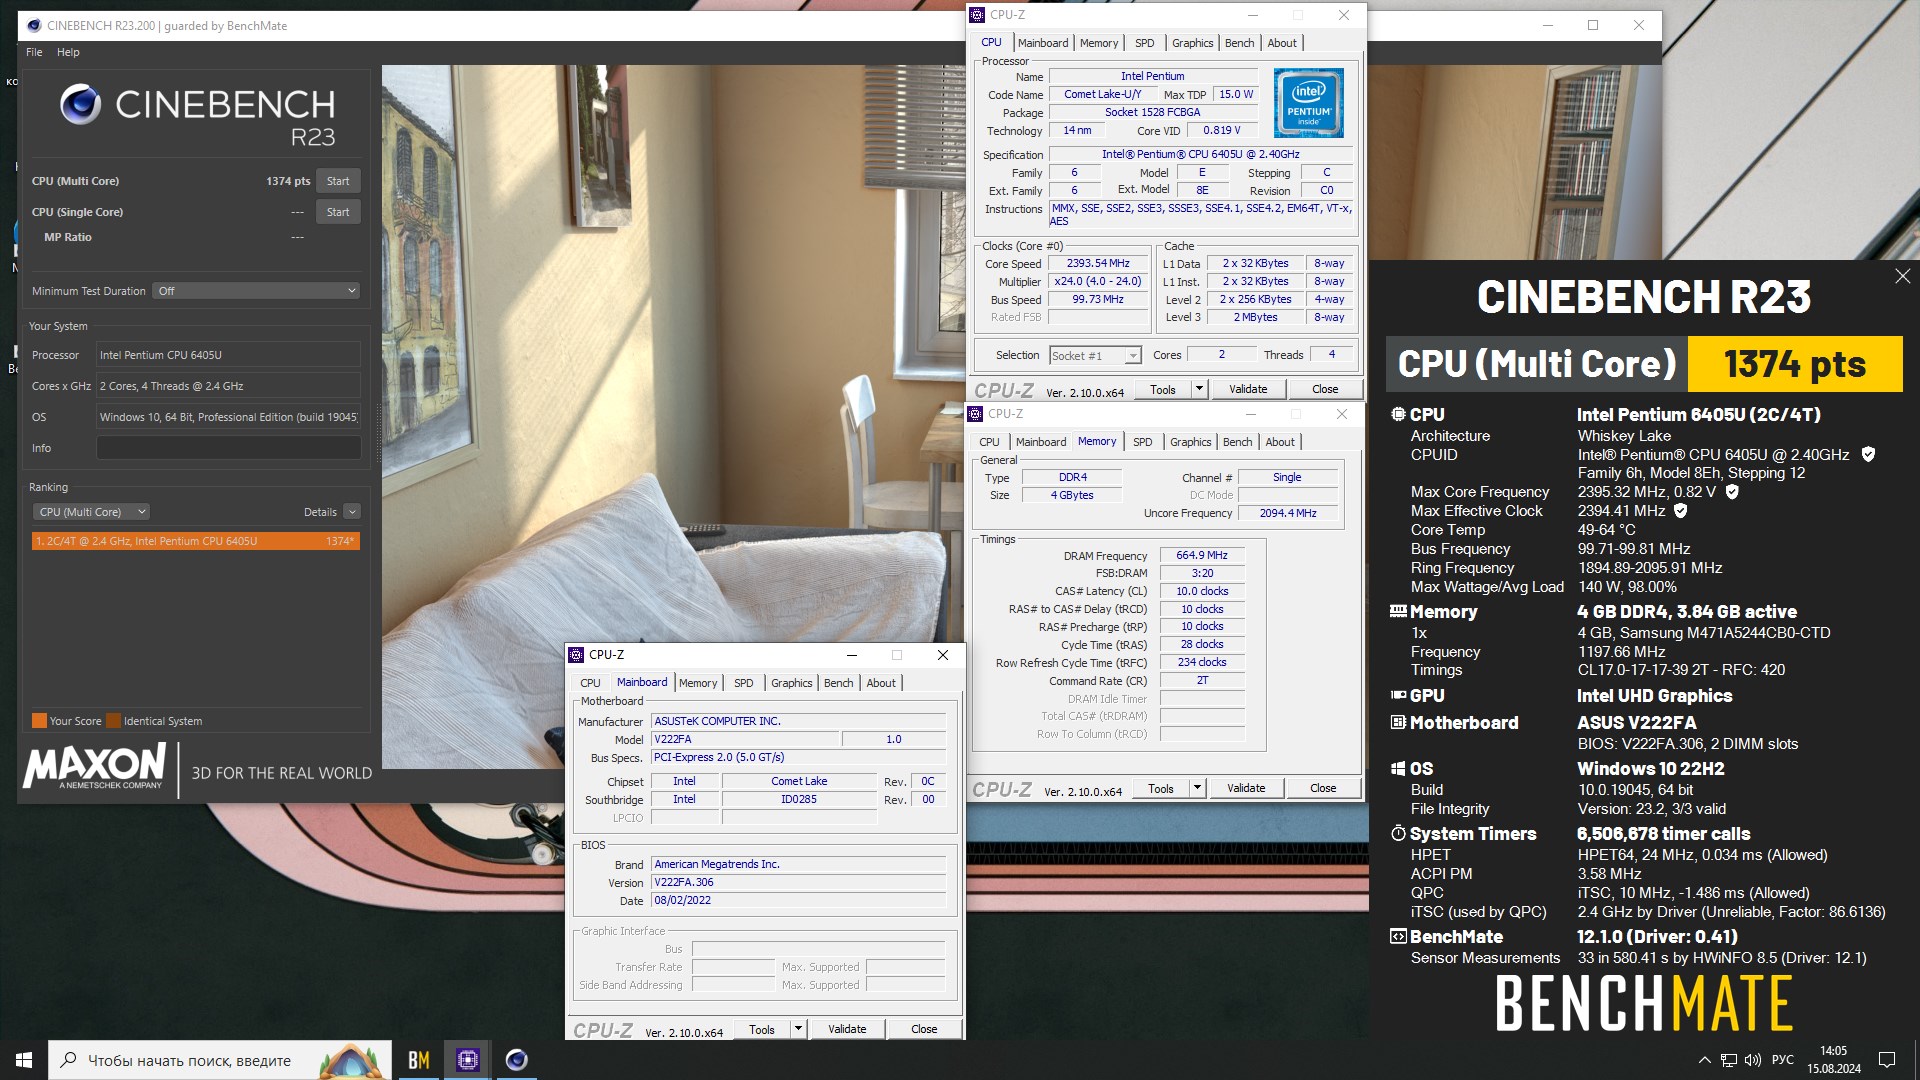Open the notification center icon
This screenshot has height=1080, width=1920.
(1887, 1060)
